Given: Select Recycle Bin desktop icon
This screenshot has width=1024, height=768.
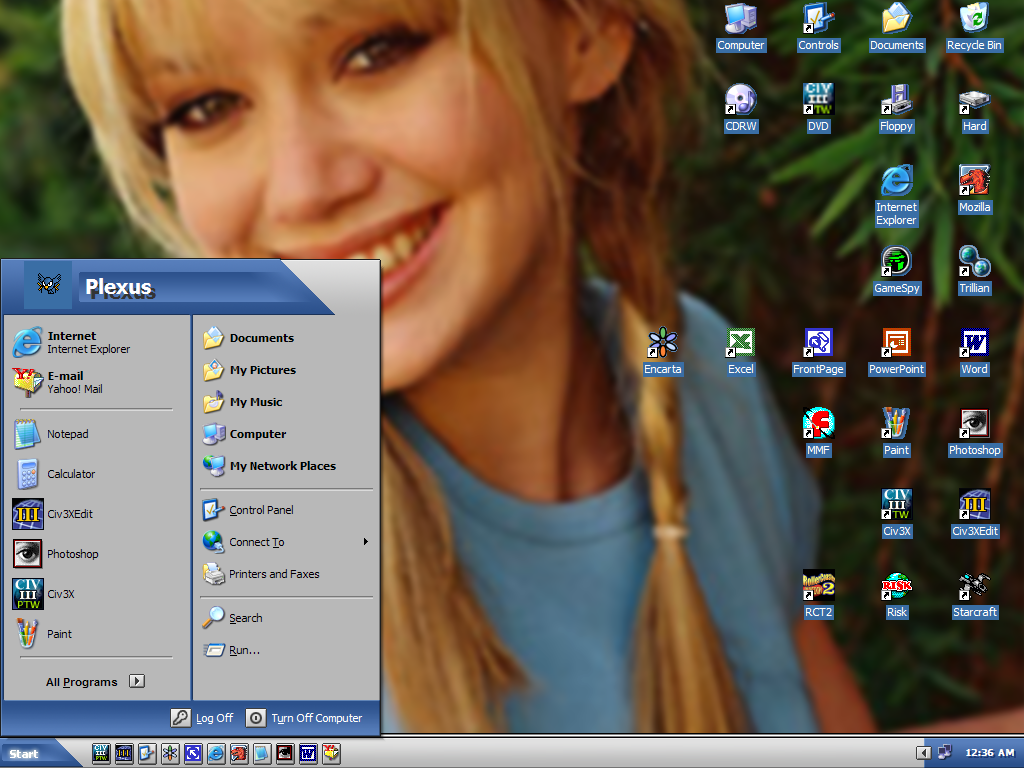Looking at the screenshot, I should tap(974, 27).
